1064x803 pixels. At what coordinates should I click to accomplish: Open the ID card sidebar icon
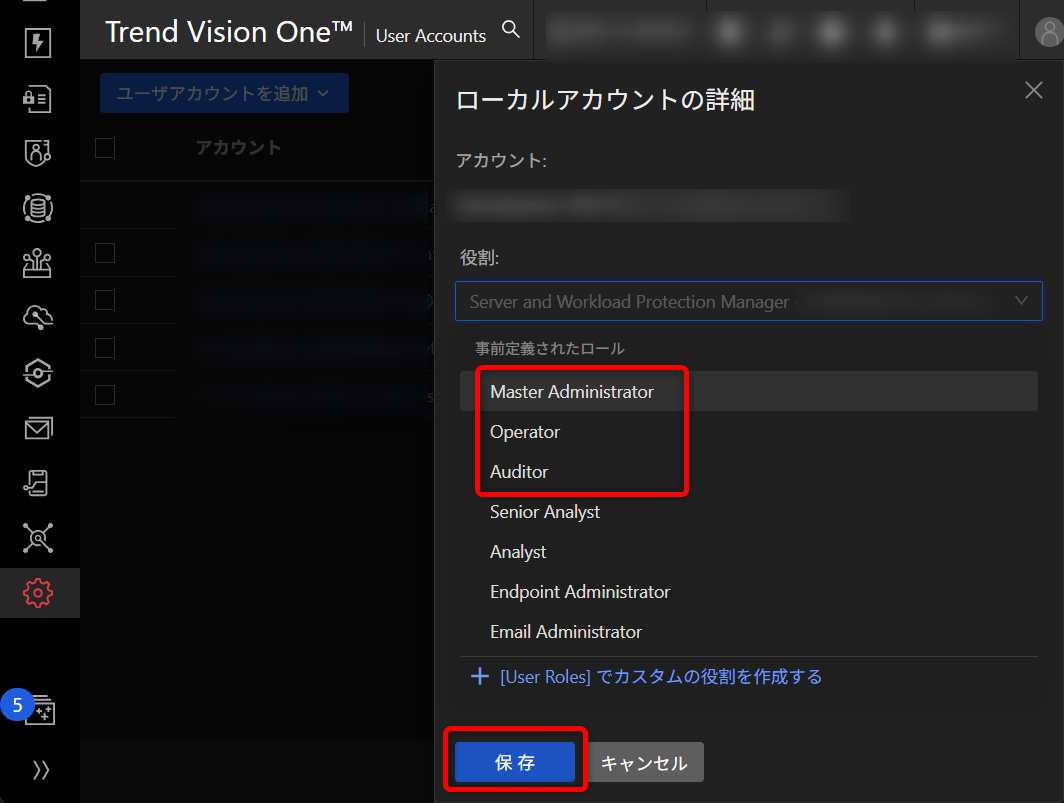(37, 99)
